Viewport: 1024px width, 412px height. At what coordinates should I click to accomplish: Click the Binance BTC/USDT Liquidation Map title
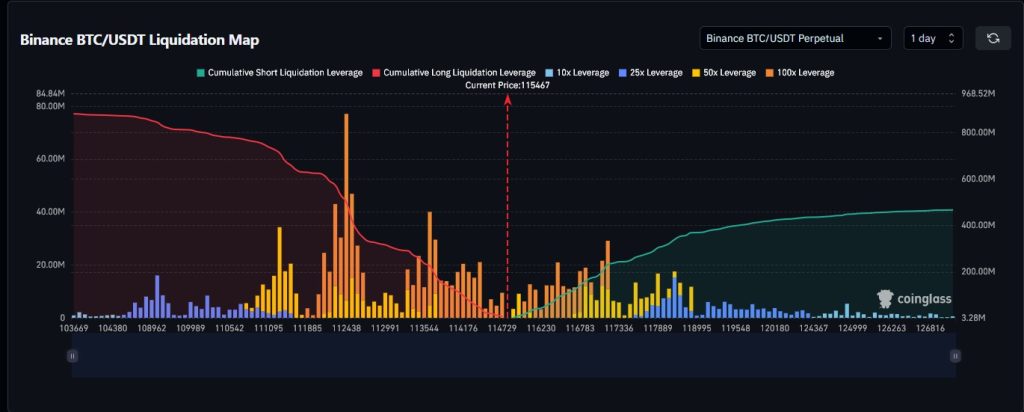(140, 40)
